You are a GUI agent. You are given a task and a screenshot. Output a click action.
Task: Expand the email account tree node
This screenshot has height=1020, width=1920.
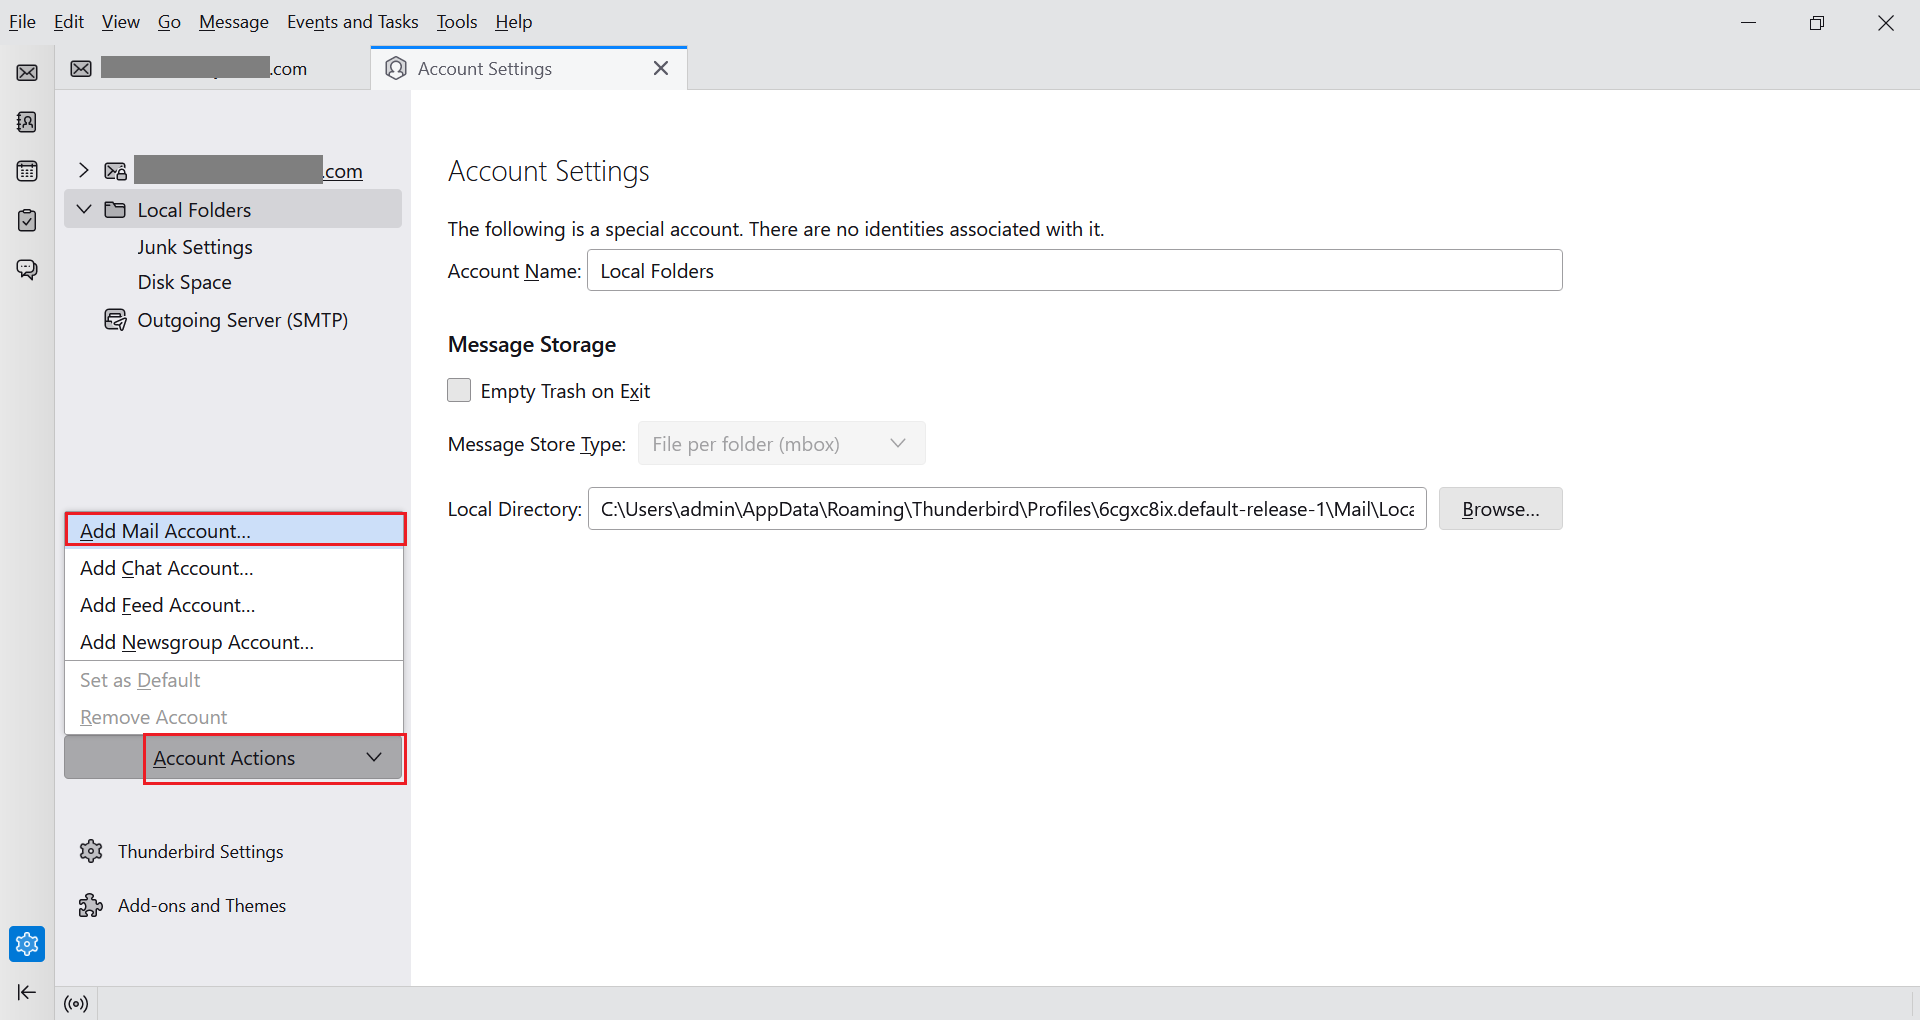click(x=84, y=170)
